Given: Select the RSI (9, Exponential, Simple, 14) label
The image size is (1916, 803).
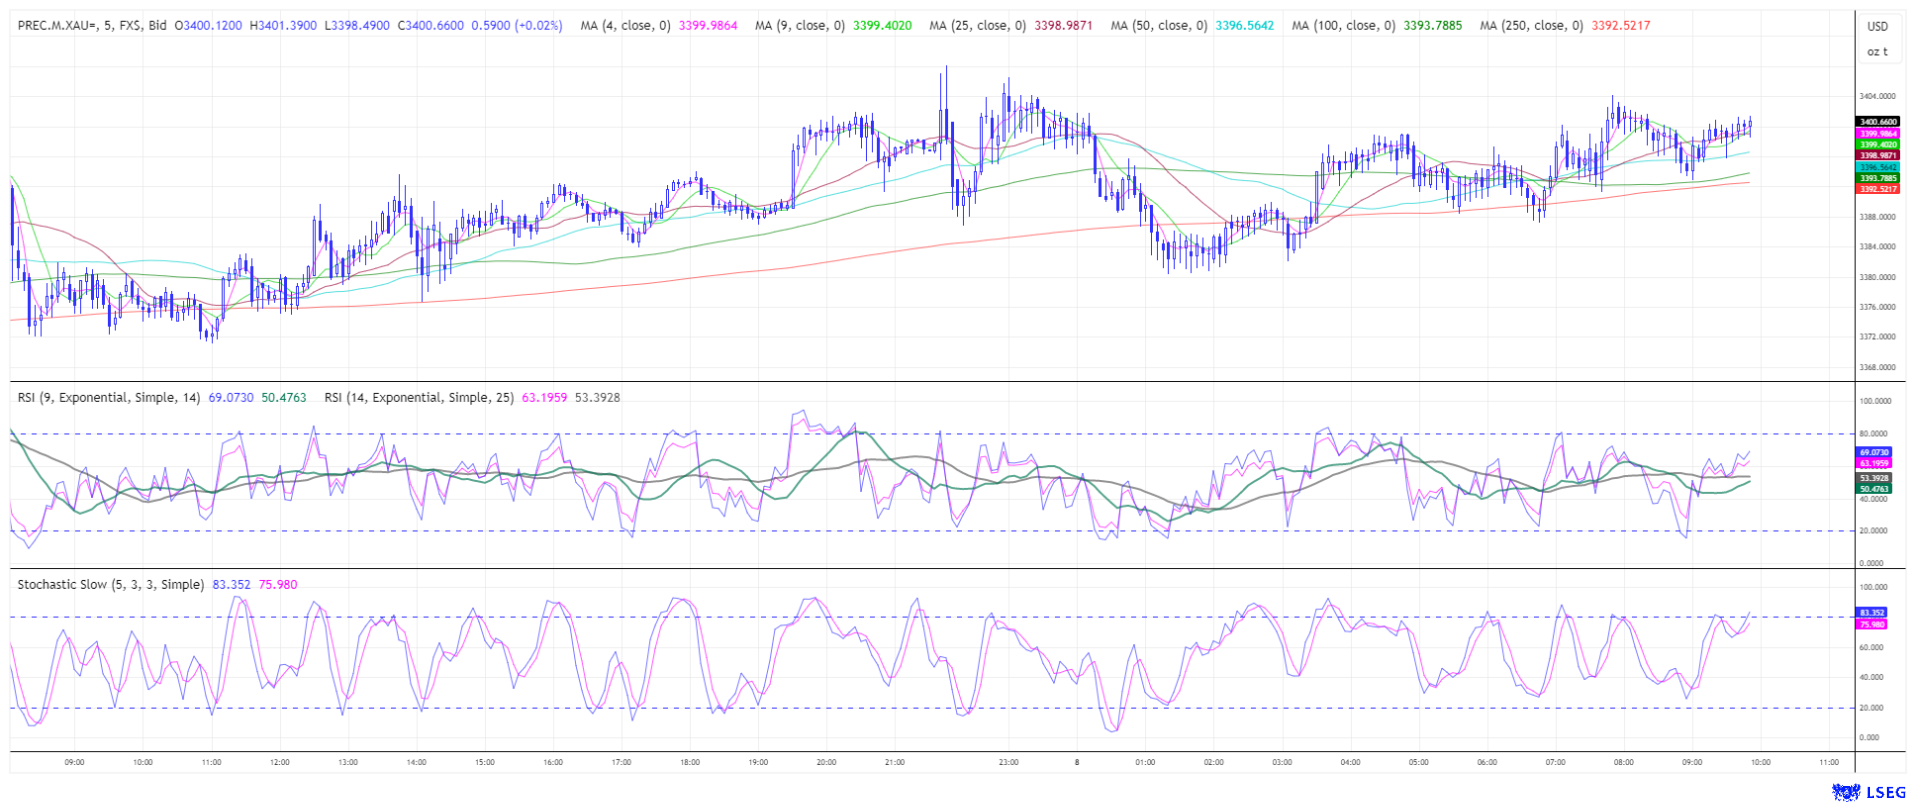Looking at the screenshot, I should point(108,397).
